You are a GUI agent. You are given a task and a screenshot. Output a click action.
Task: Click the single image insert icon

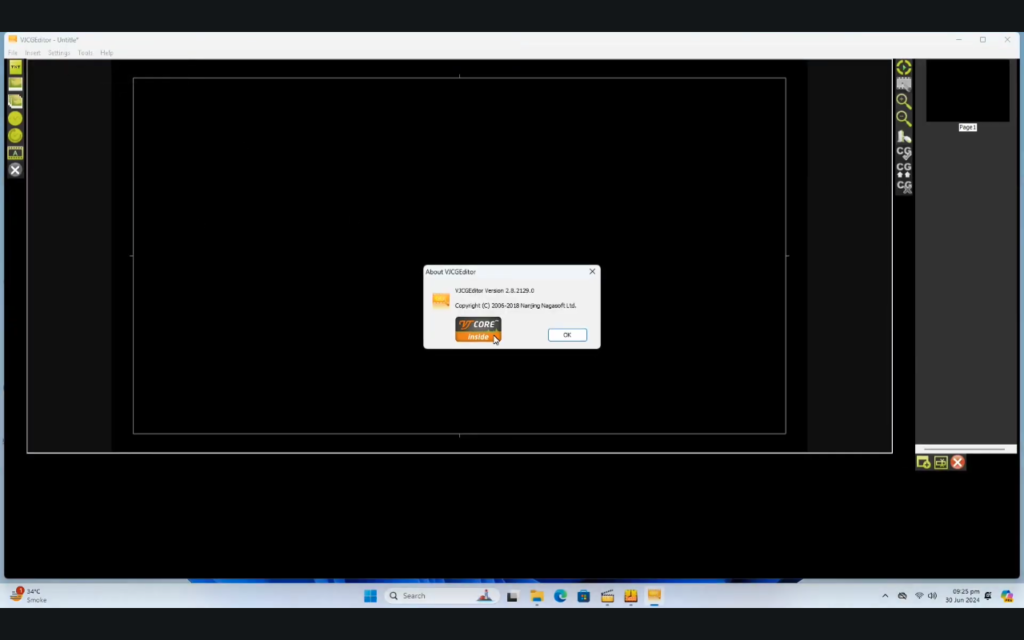(x=15, y=84)
